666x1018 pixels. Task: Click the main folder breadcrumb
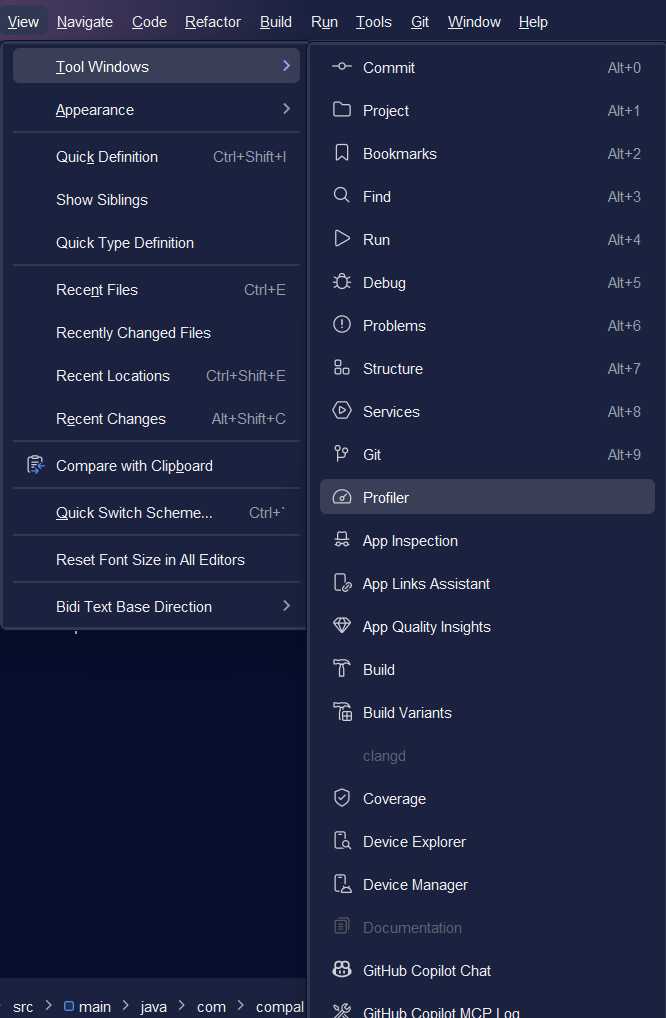tap(88, 1007)
